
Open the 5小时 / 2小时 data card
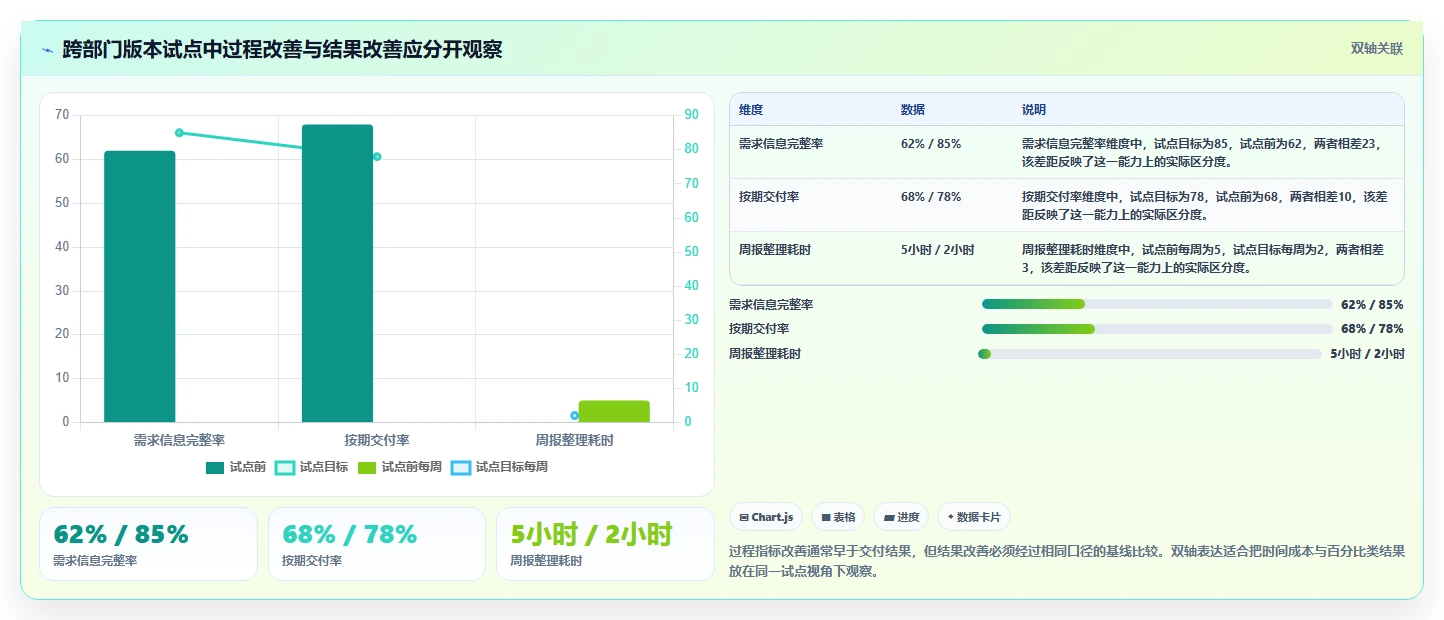pos(605,544)
